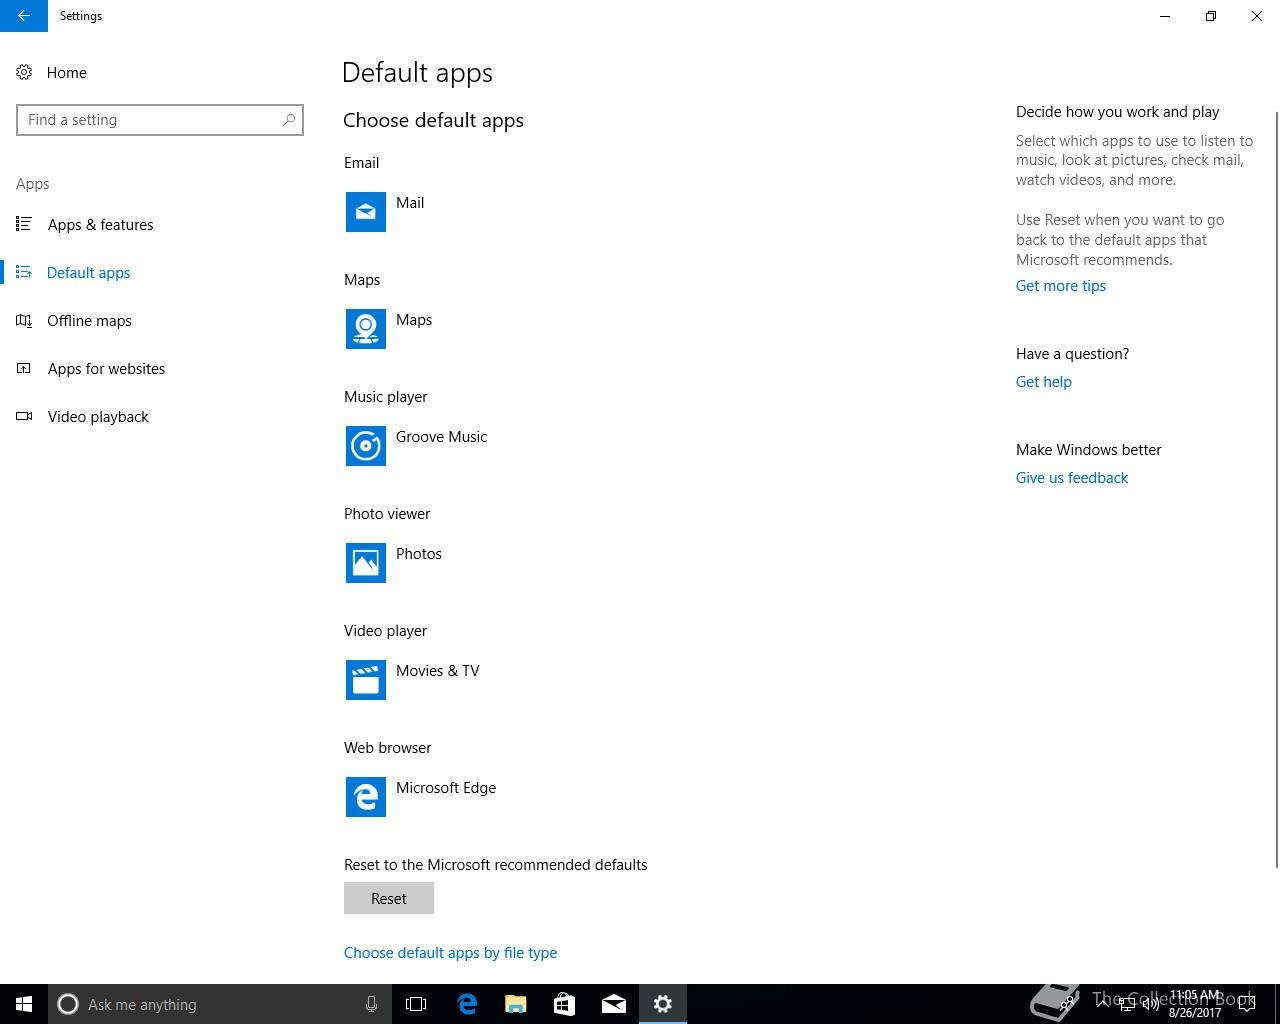Click the Ask me anything search box

click(x=220, y=1004)
